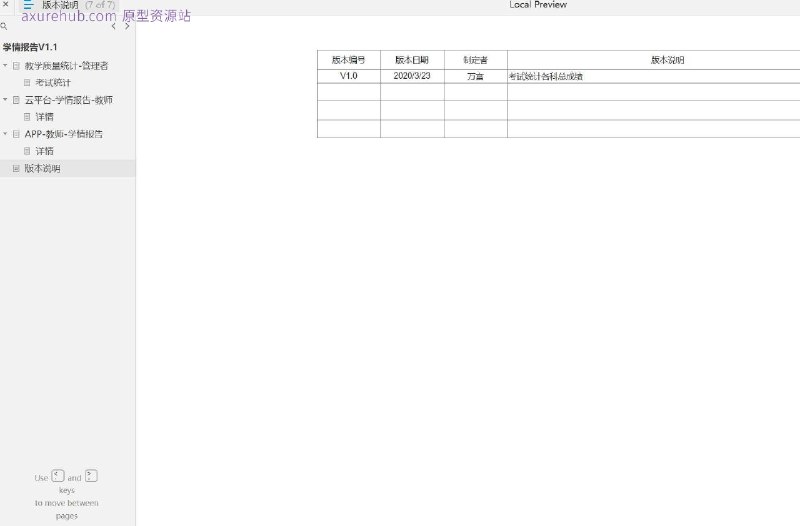Image resolution: width=800 pixels, height=526 pixels.
Task: Open 详情 page under 云平台-学情报告-教师
Action: pos(44,117)
